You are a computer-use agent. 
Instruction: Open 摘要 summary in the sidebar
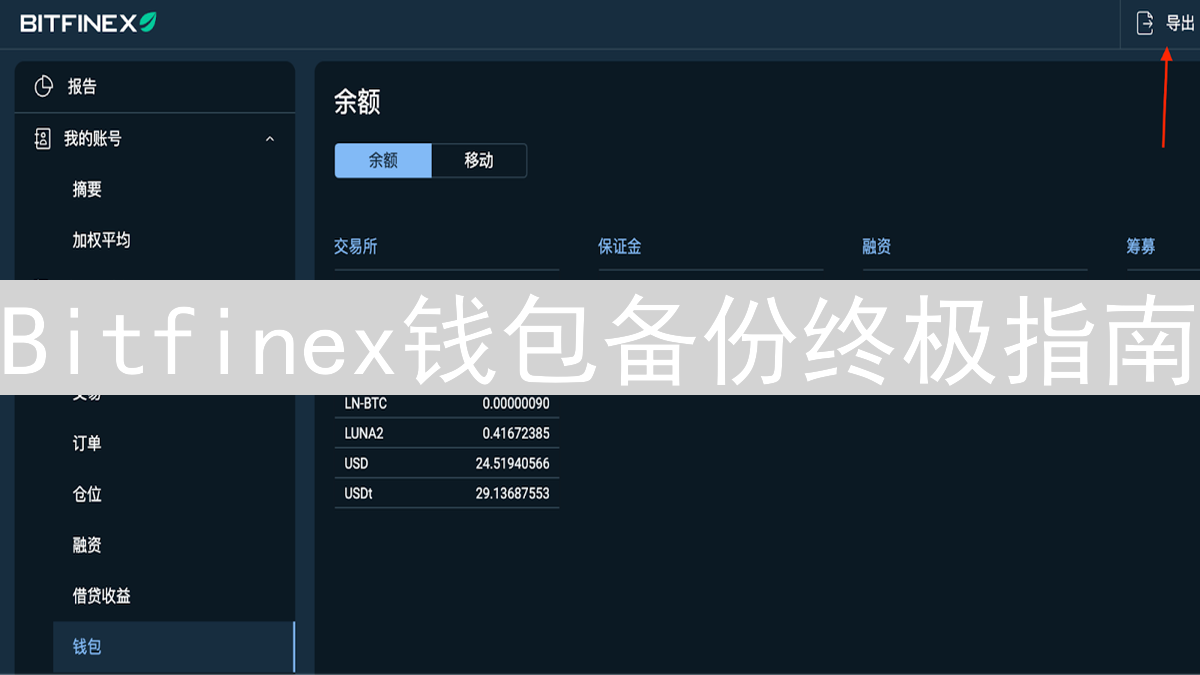coord(87,189)
